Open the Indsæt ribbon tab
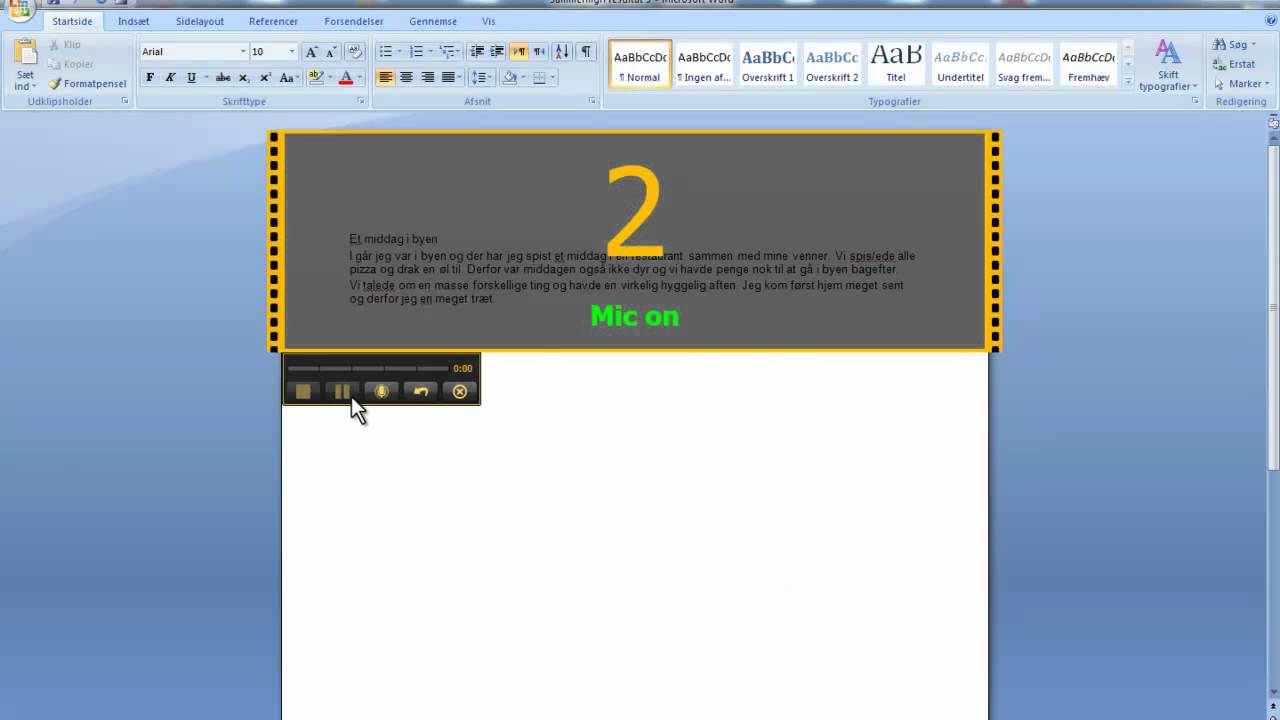Screen dimensions: 1280x720 click(134, 21)
